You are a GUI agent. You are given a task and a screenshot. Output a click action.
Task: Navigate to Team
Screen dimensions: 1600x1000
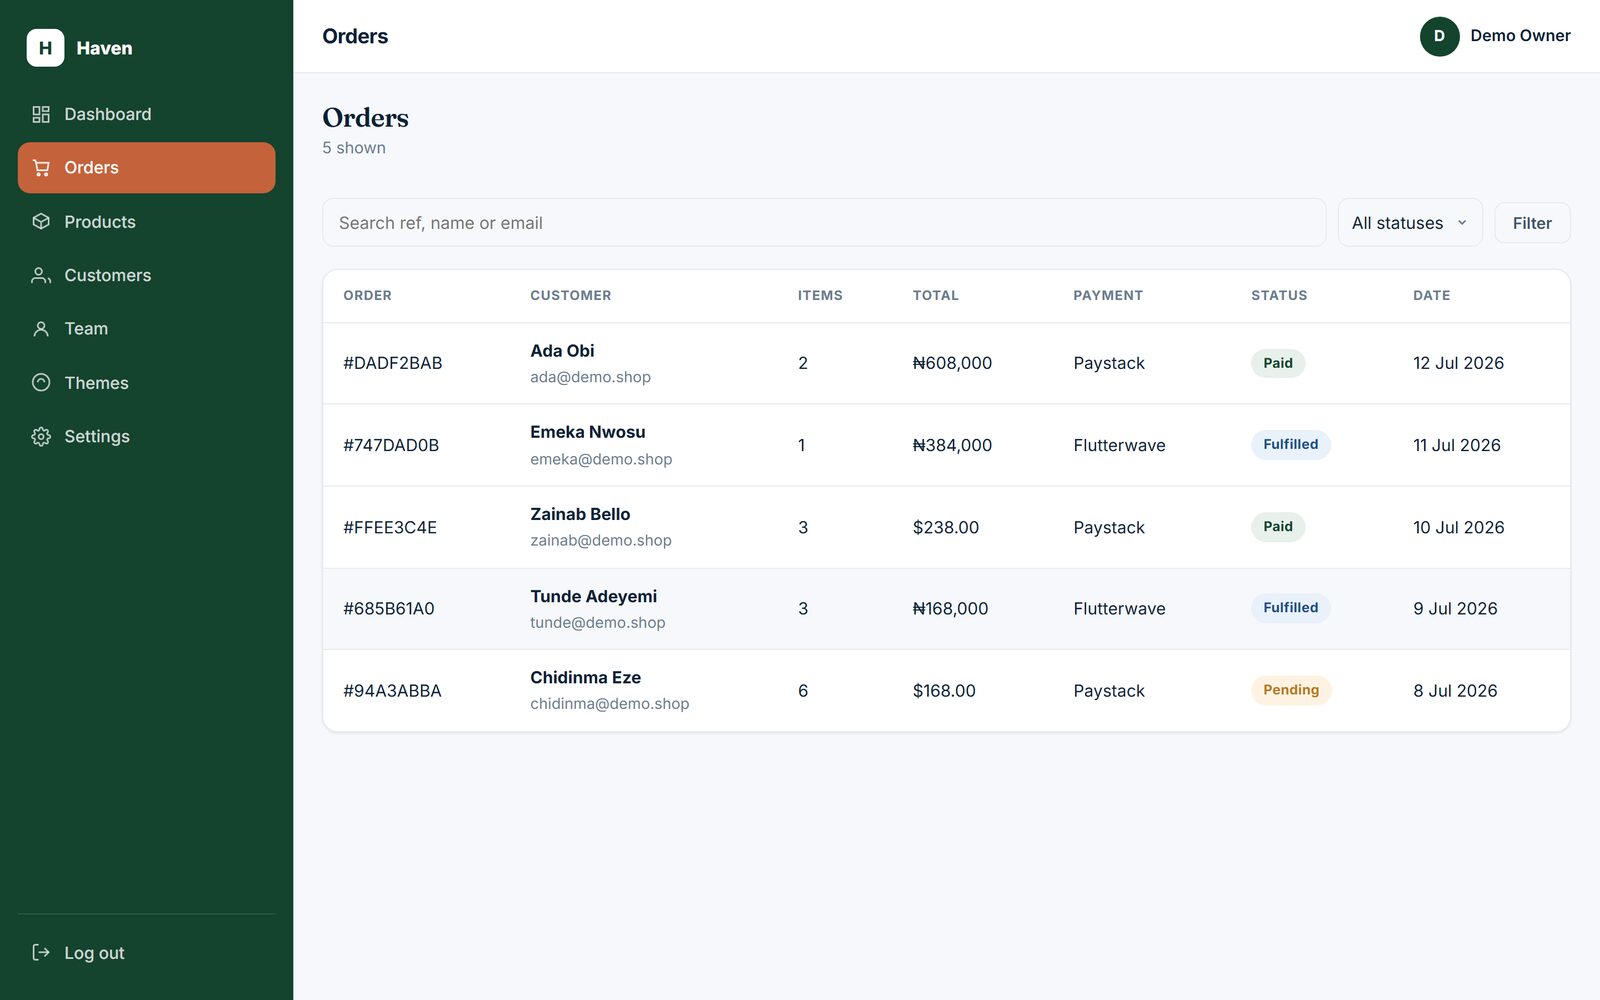click(146, 329)
